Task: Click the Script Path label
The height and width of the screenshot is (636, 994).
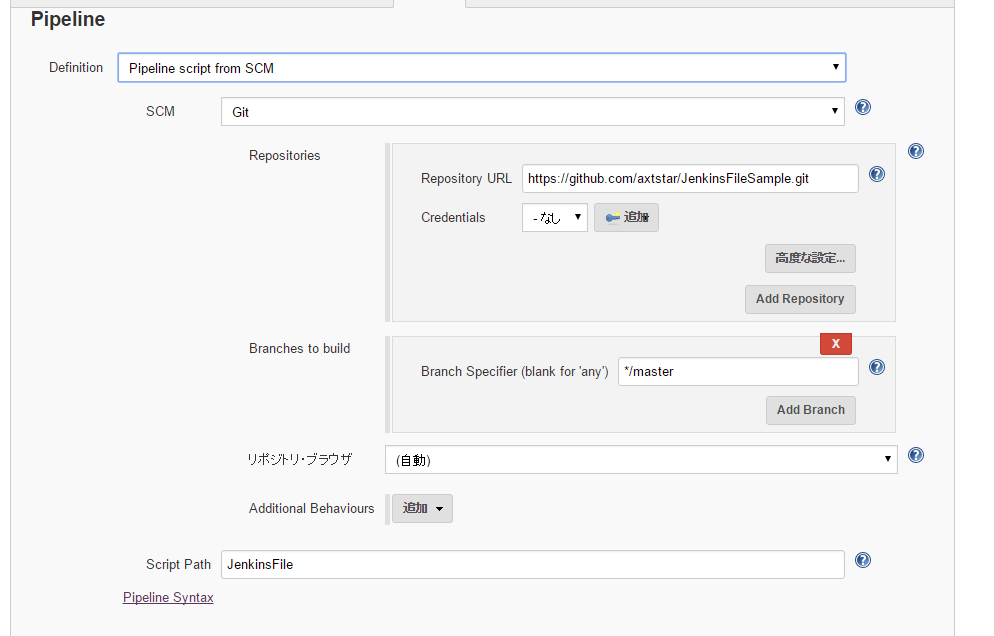Action: coord(178,564)
